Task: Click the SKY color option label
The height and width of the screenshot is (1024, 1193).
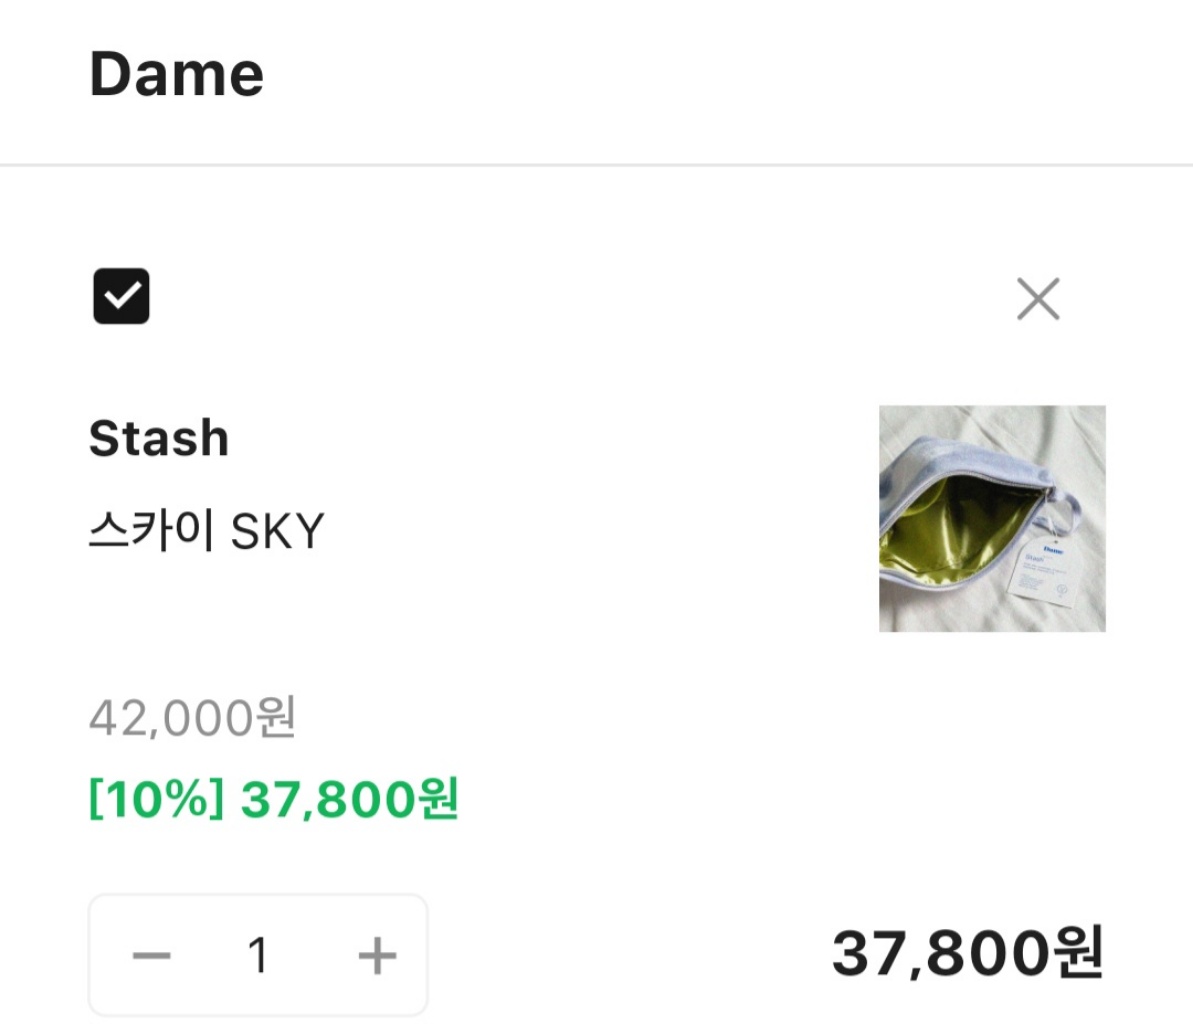Action: pyautogui.click(x=277, y=531)
